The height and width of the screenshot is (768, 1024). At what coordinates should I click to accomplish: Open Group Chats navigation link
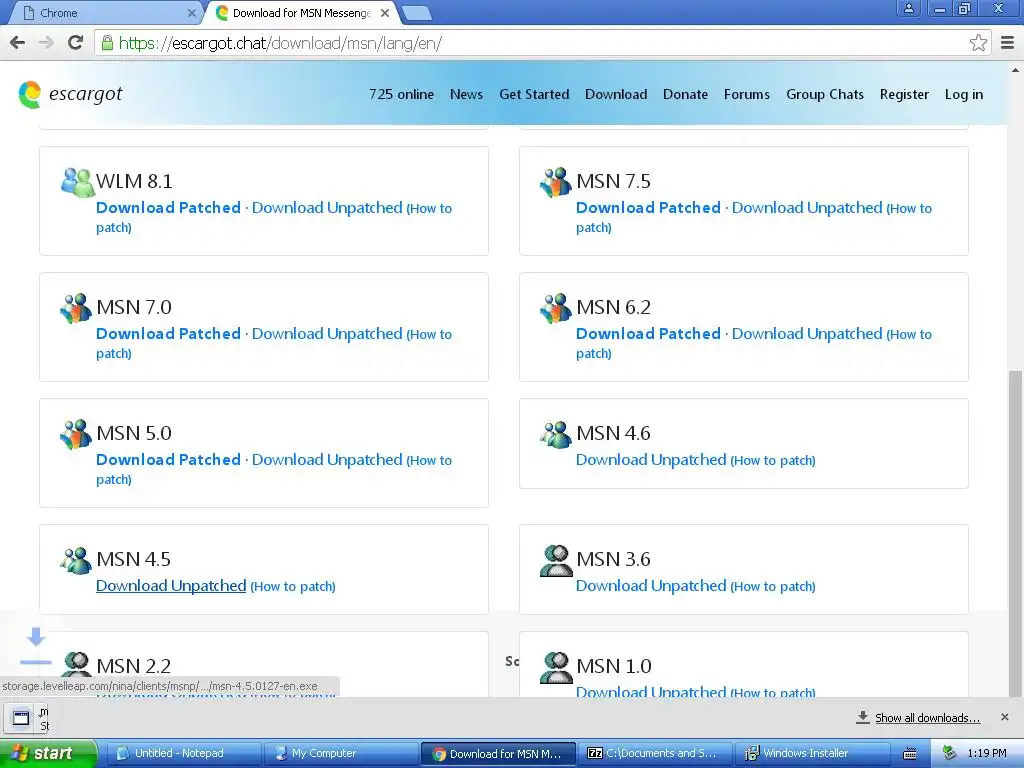(x=825, y=94)
